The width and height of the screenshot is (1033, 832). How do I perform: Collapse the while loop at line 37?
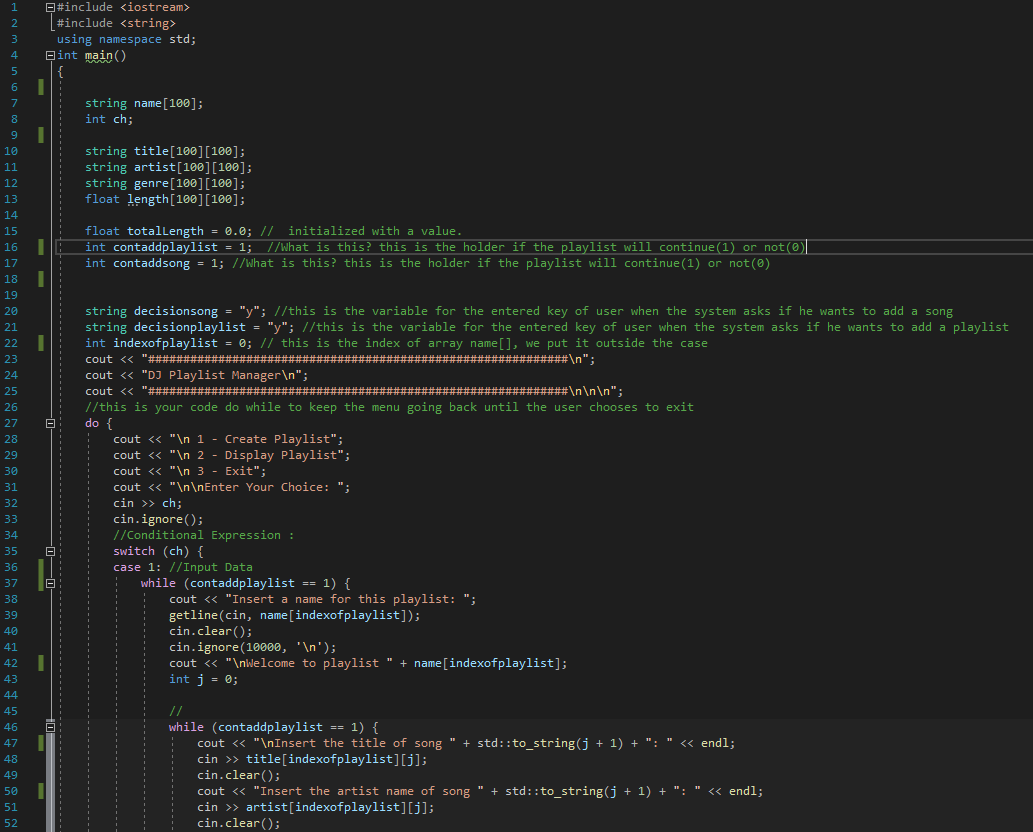coord(50,584)
